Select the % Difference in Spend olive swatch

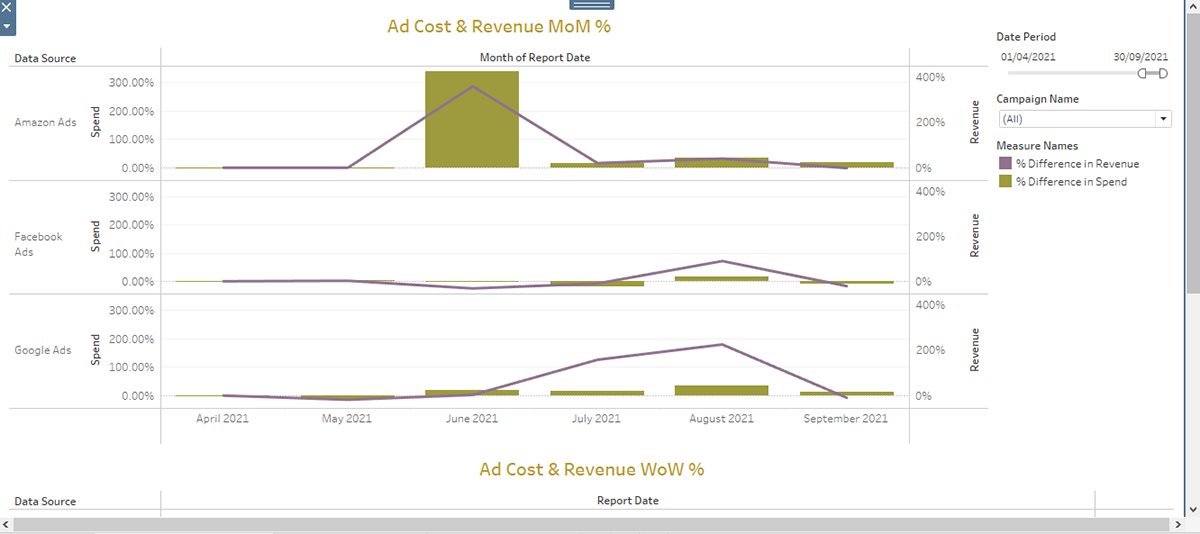(x=1004, y=181)
